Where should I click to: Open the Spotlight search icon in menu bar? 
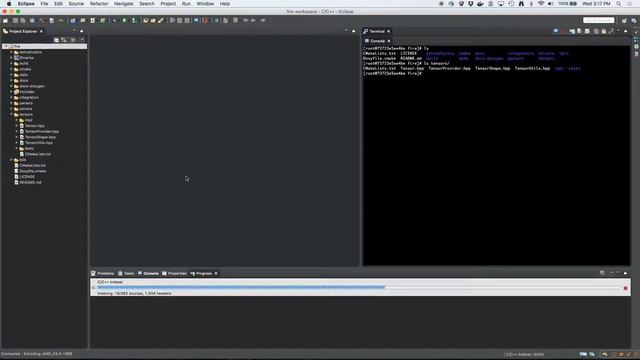pyautogui.click(x=619, y=4)
